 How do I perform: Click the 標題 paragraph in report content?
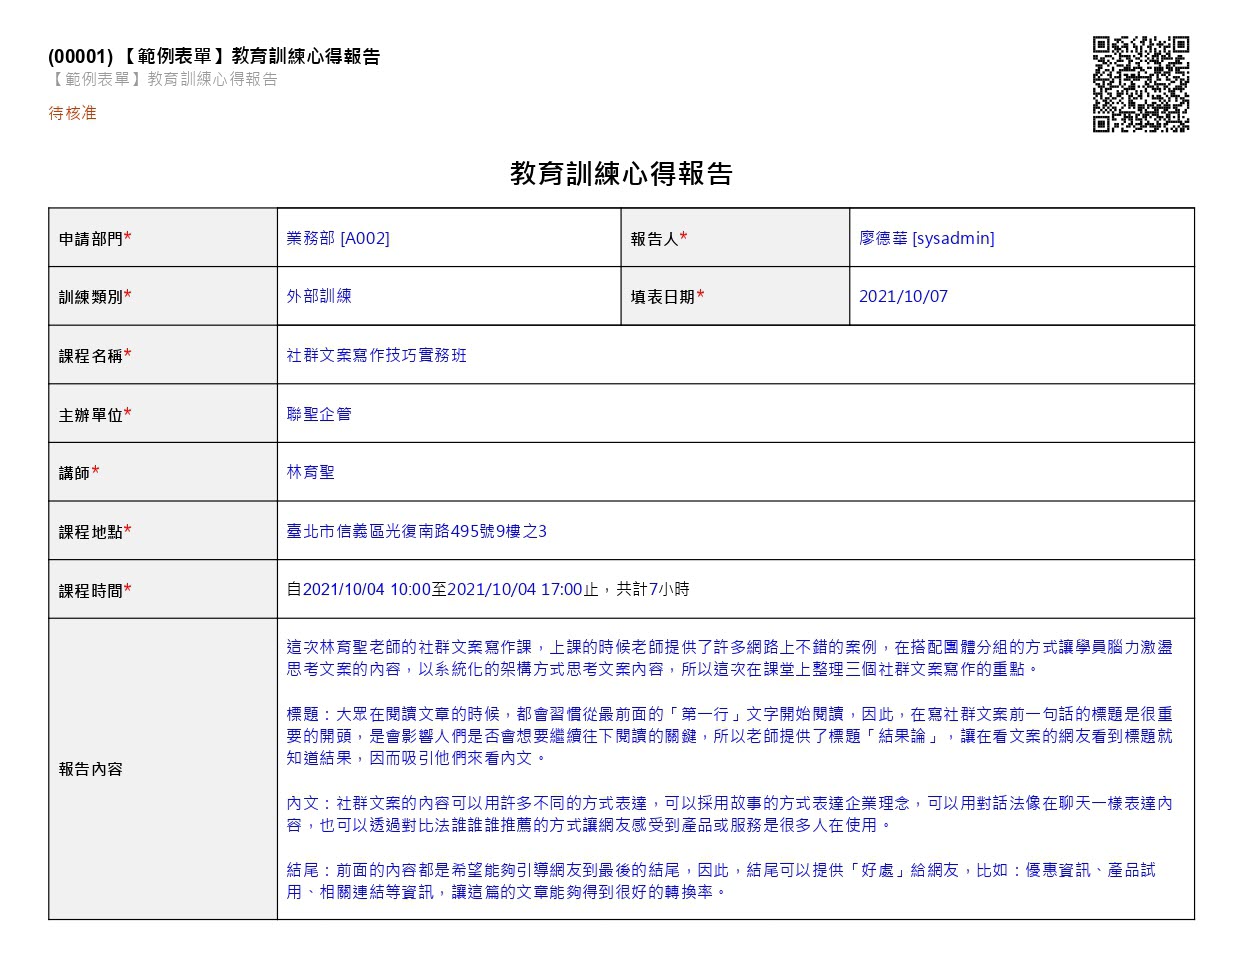[x=729, y=736]
